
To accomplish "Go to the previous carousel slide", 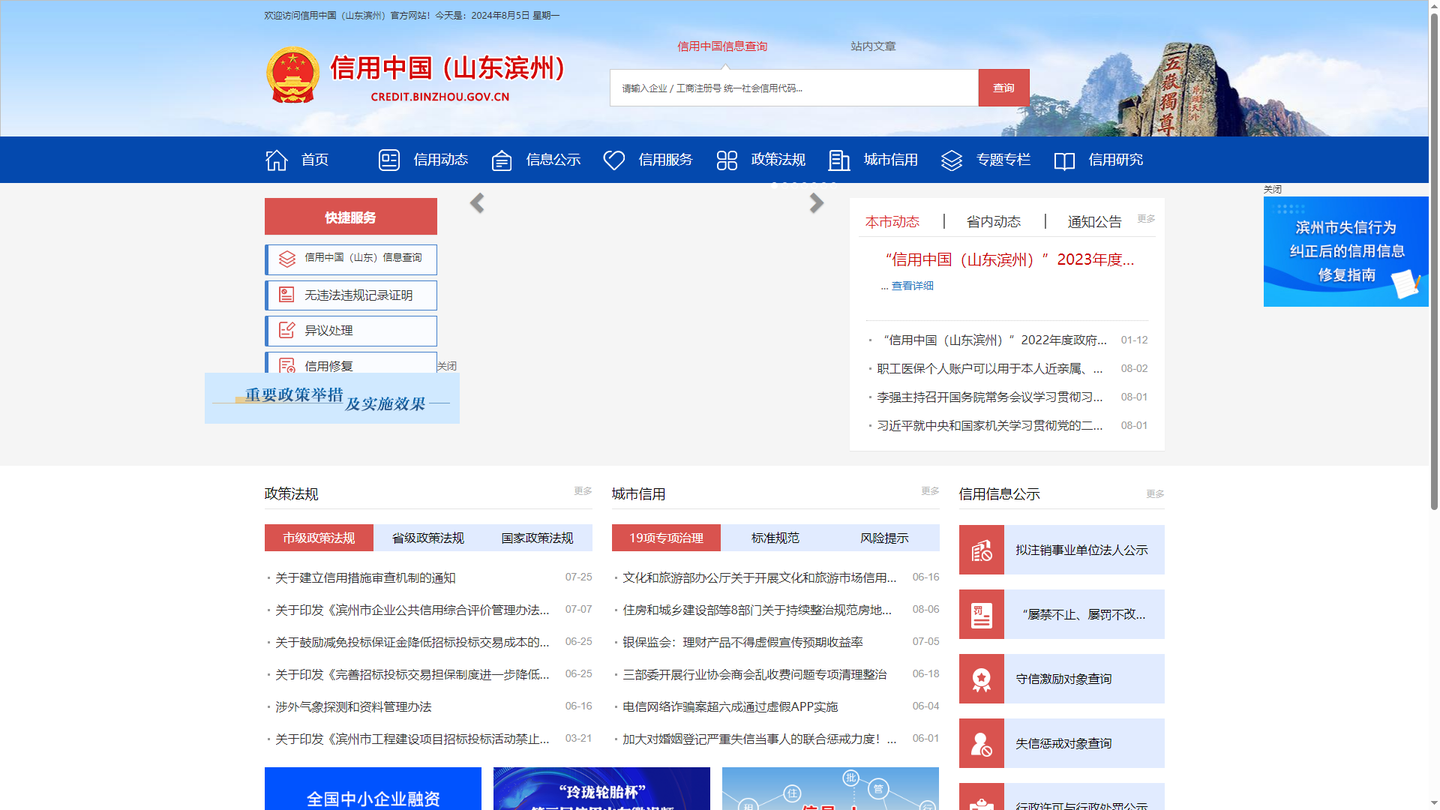I will 477,203.
